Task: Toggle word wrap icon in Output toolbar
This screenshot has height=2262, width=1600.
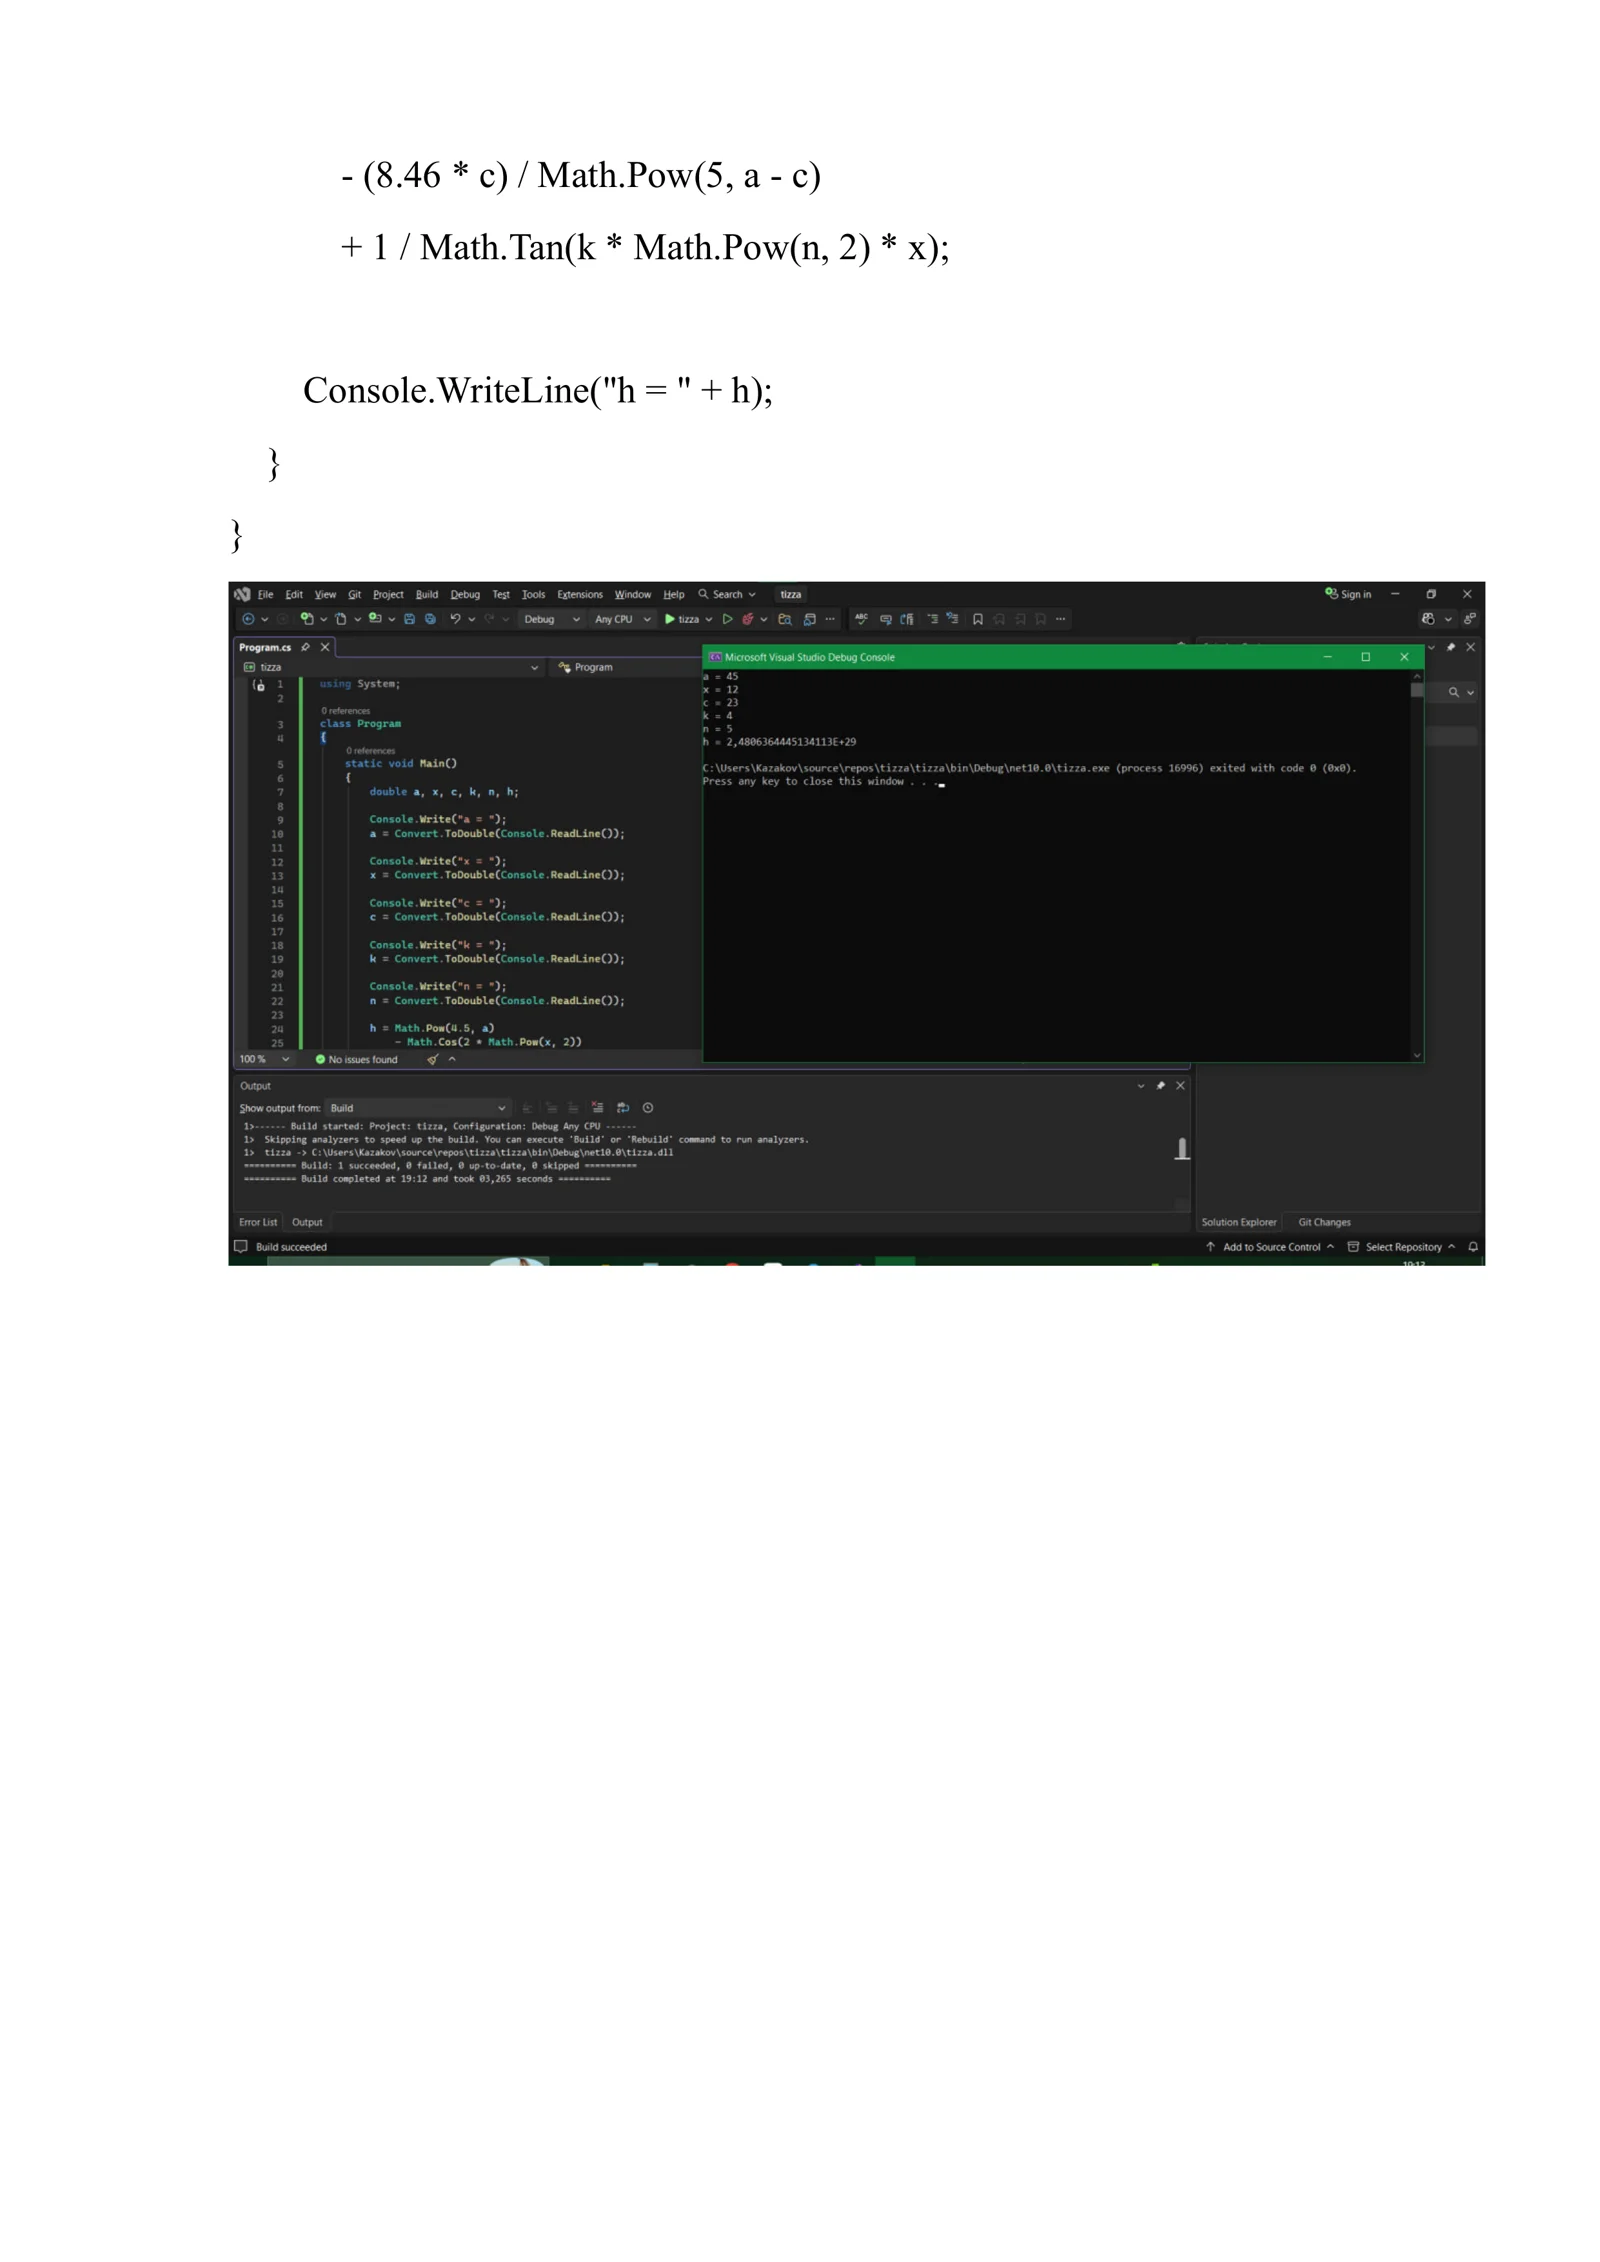Action: [623, 1108]
